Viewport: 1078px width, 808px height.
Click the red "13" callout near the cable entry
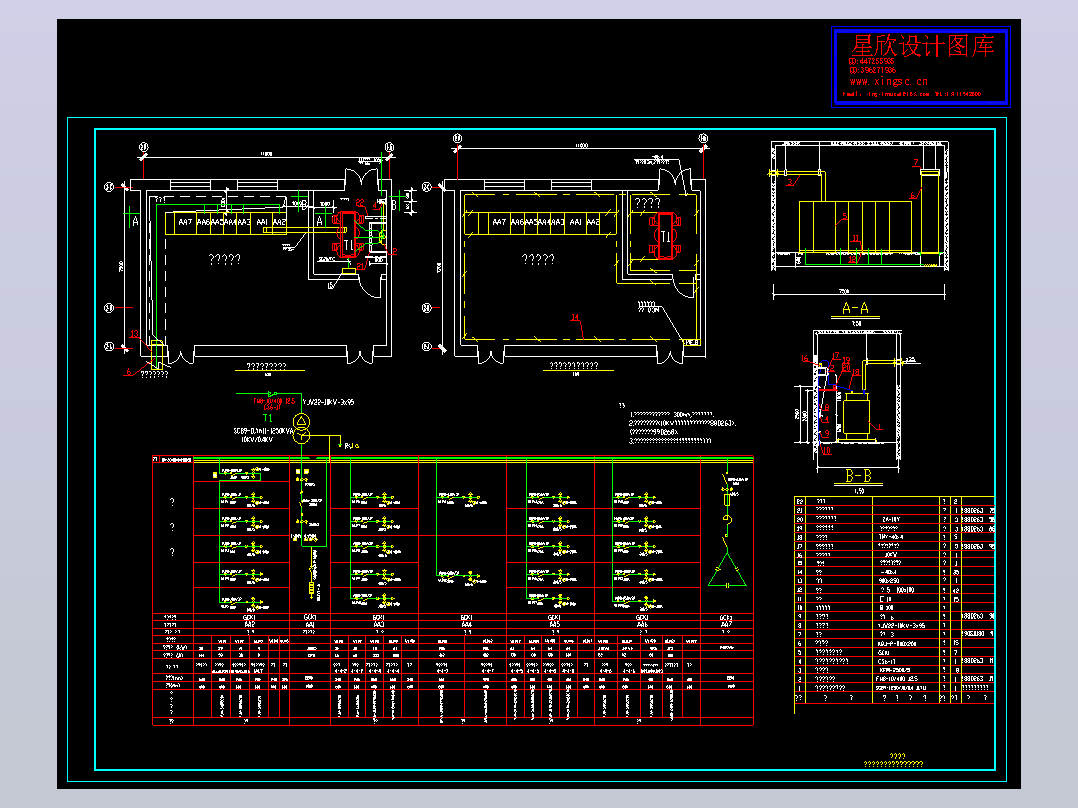[135, 334]
